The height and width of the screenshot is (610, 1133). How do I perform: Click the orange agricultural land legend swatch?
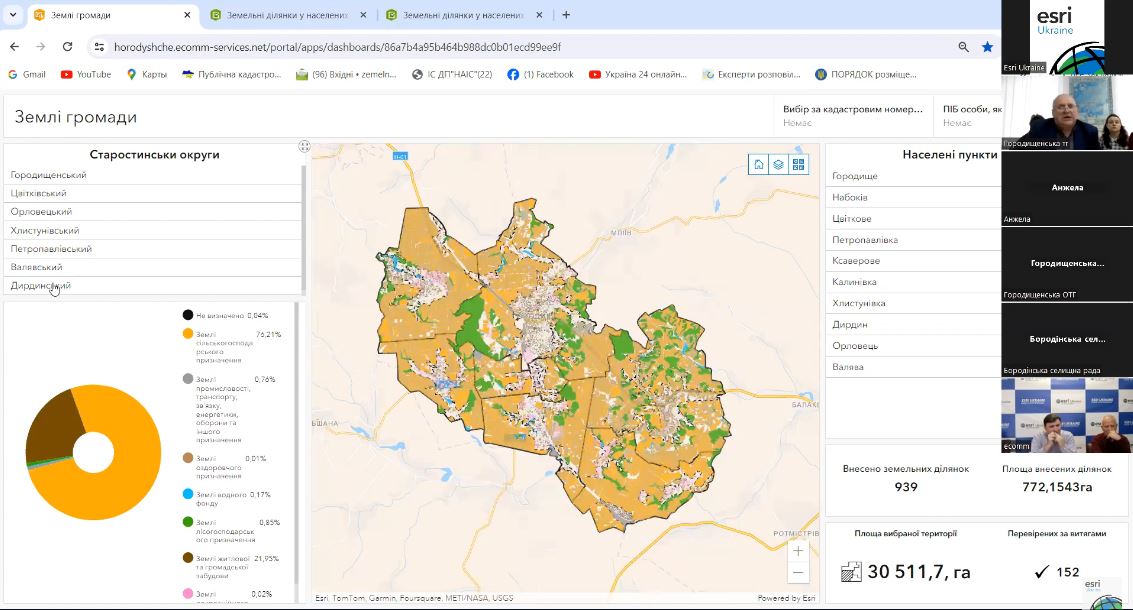pos(188,334)
